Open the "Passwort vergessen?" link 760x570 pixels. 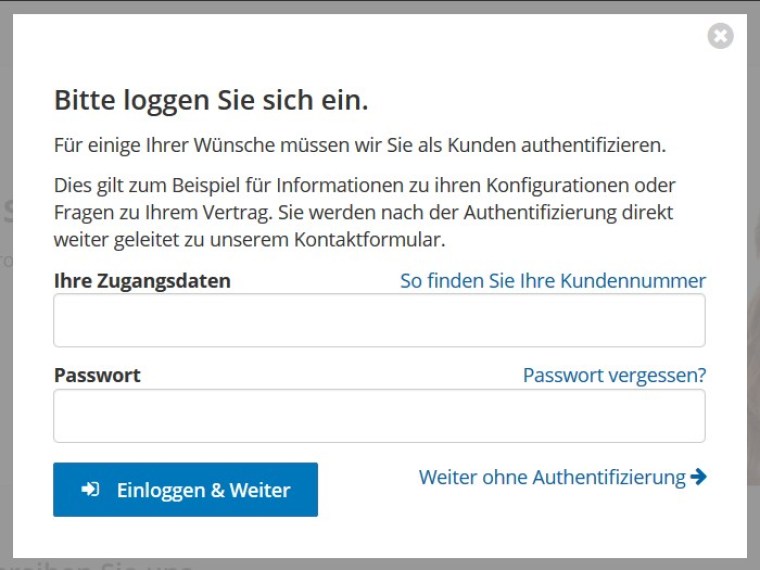(614, 375)
